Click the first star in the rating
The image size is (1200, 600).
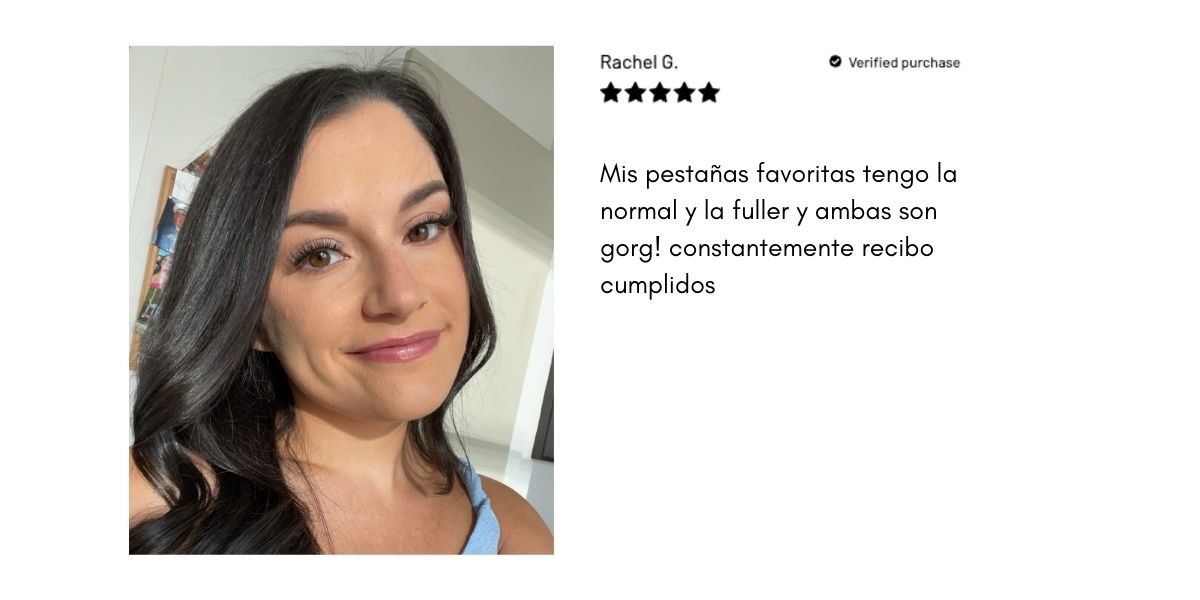[x=611, y=93]
